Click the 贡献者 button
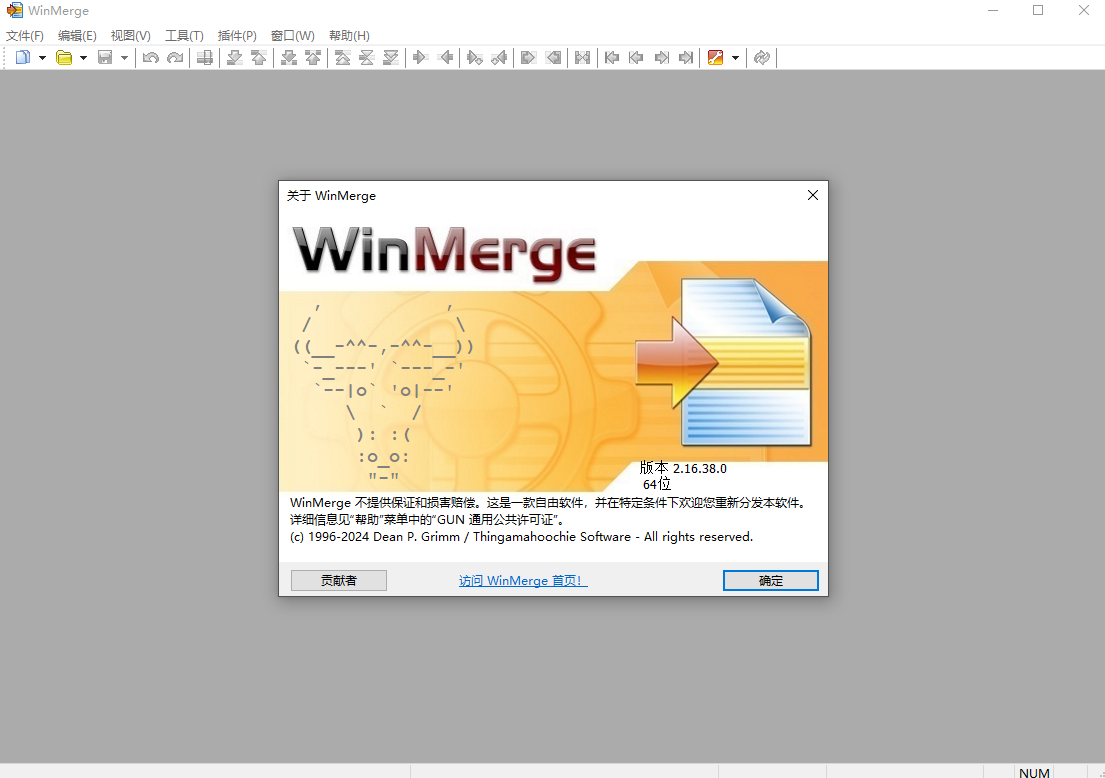Screen dimensions: 1105x778 (339, 581)
